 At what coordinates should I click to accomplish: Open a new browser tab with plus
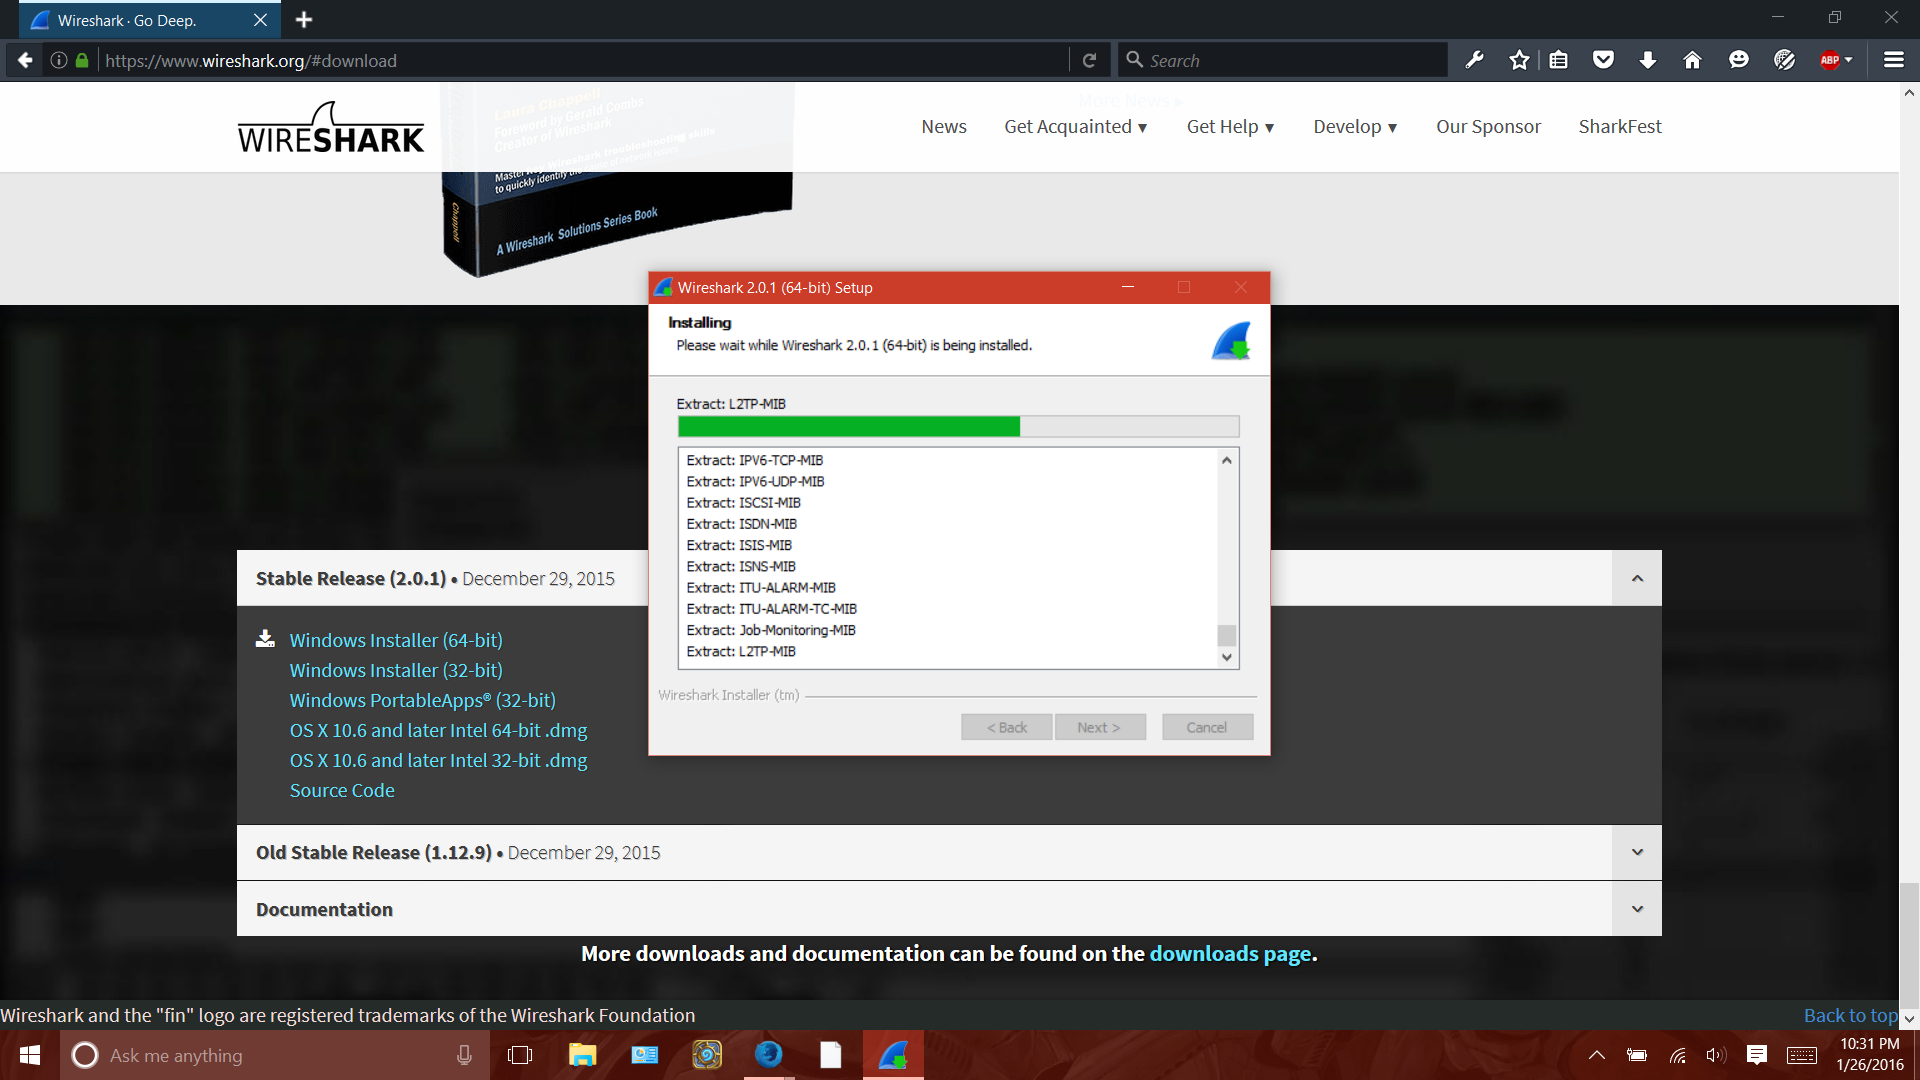click(x=304, y=20)
